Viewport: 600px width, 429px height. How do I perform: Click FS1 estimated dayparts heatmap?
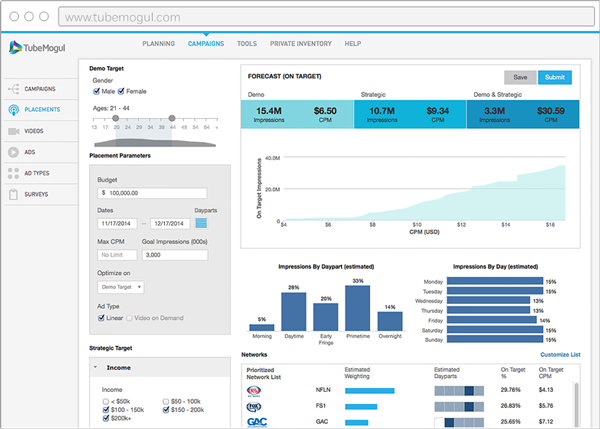459,406
